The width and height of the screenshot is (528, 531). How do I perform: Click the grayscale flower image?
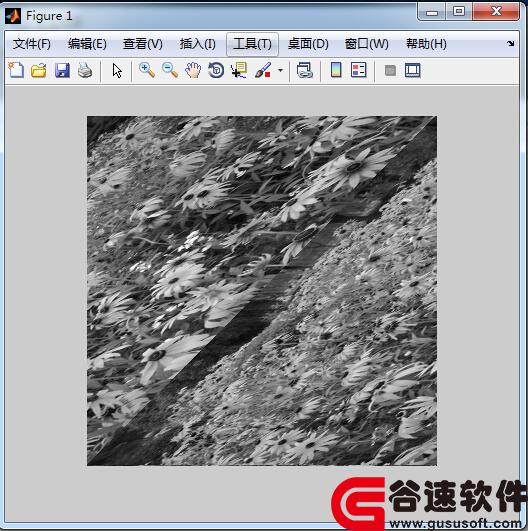click(262, 291)
